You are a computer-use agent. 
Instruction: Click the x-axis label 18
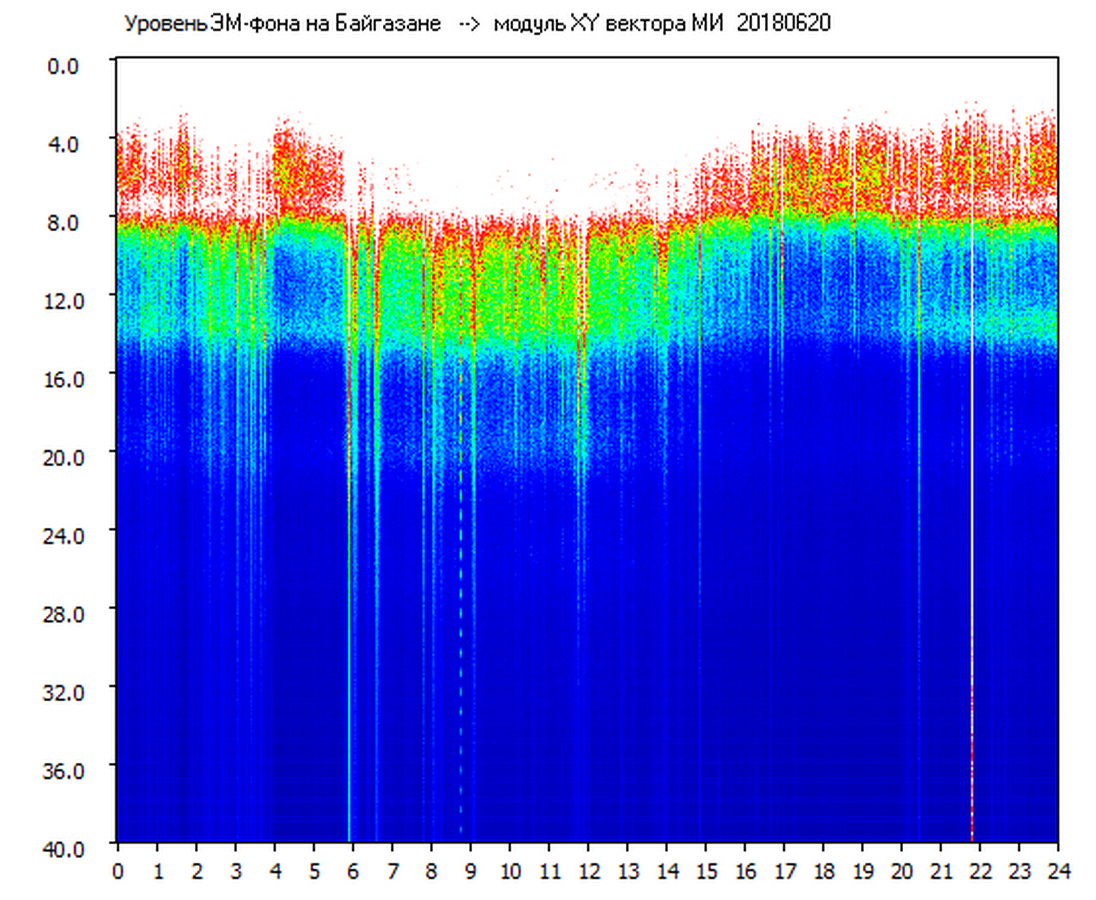[823, 870]
